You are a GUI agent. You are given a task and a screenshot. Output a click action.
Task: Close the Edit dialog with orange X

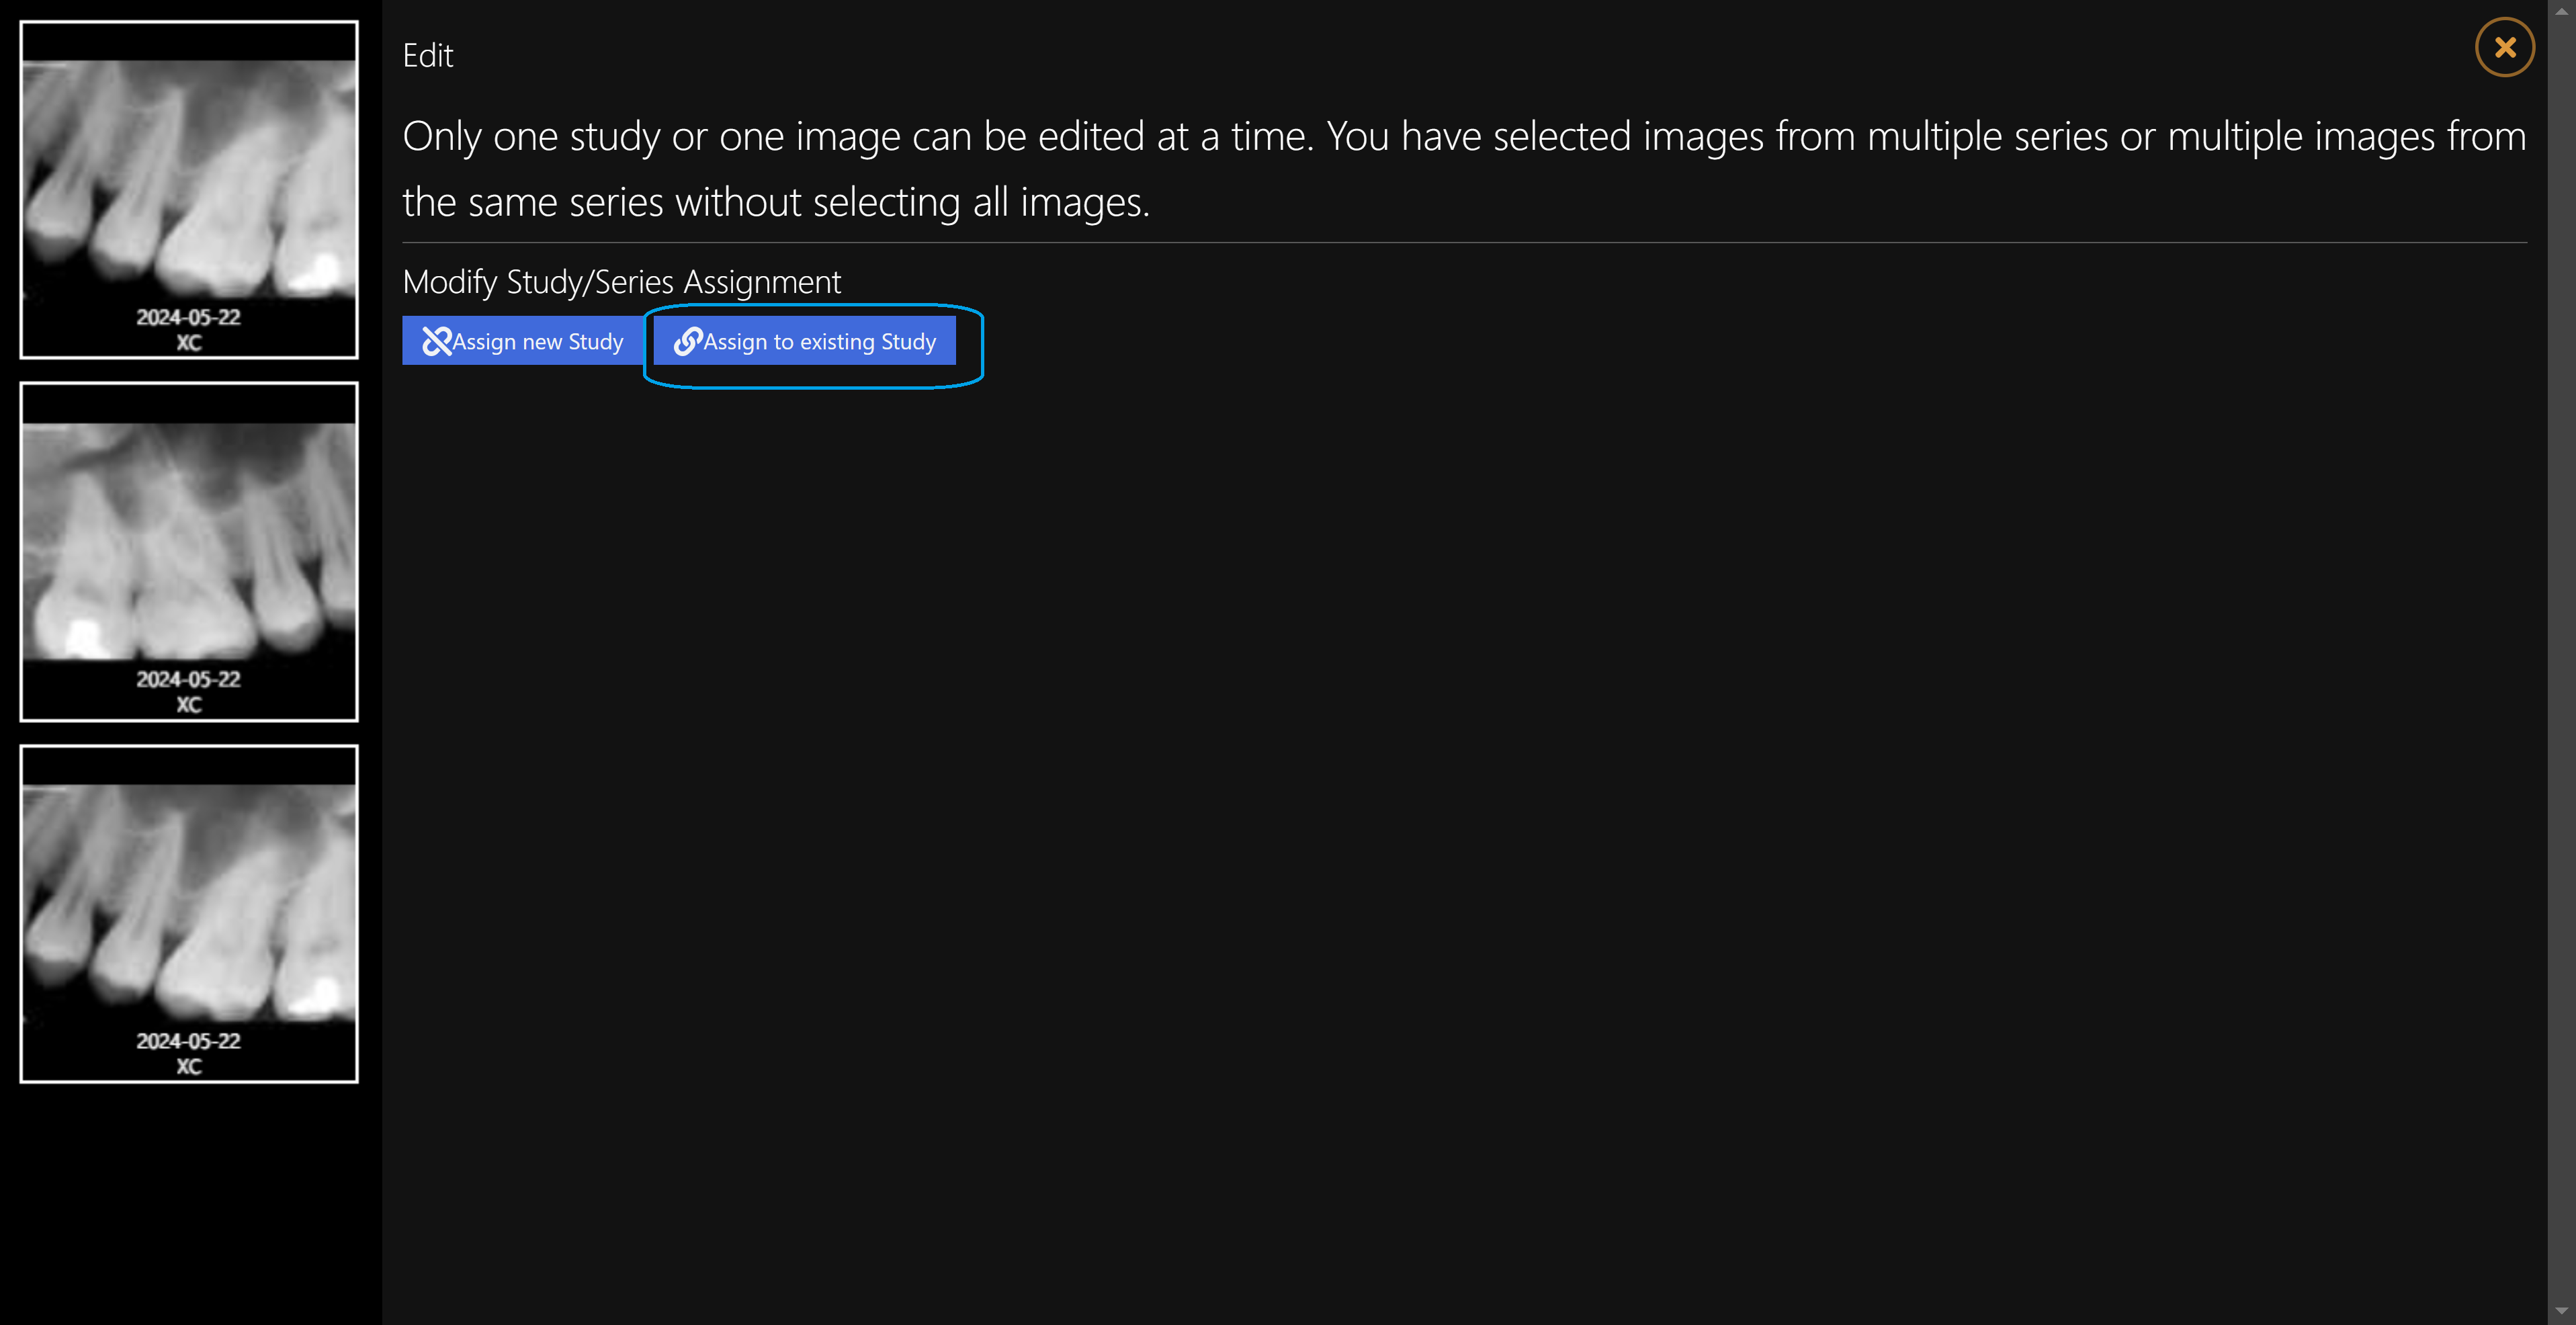pos(2504,47)
